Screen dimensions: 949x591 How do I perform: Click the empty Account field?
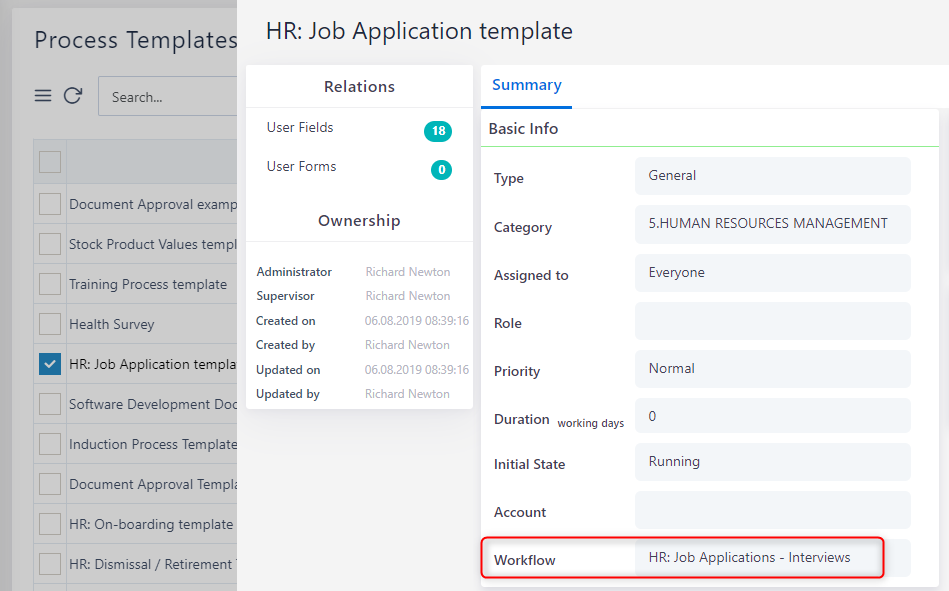(772, 510)
